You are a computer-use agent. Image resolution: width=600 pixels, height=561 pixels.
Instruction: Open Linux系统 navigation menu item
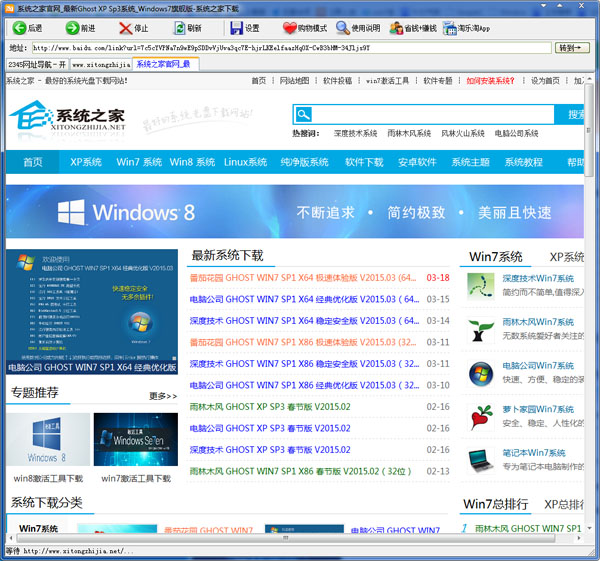point(245,162)
